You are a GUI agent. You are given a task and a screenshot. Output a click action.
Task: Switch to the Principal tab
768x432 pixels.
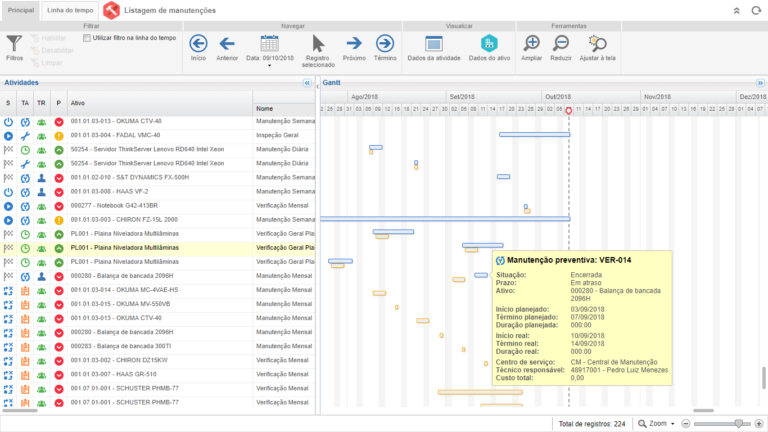pos(21,9)
